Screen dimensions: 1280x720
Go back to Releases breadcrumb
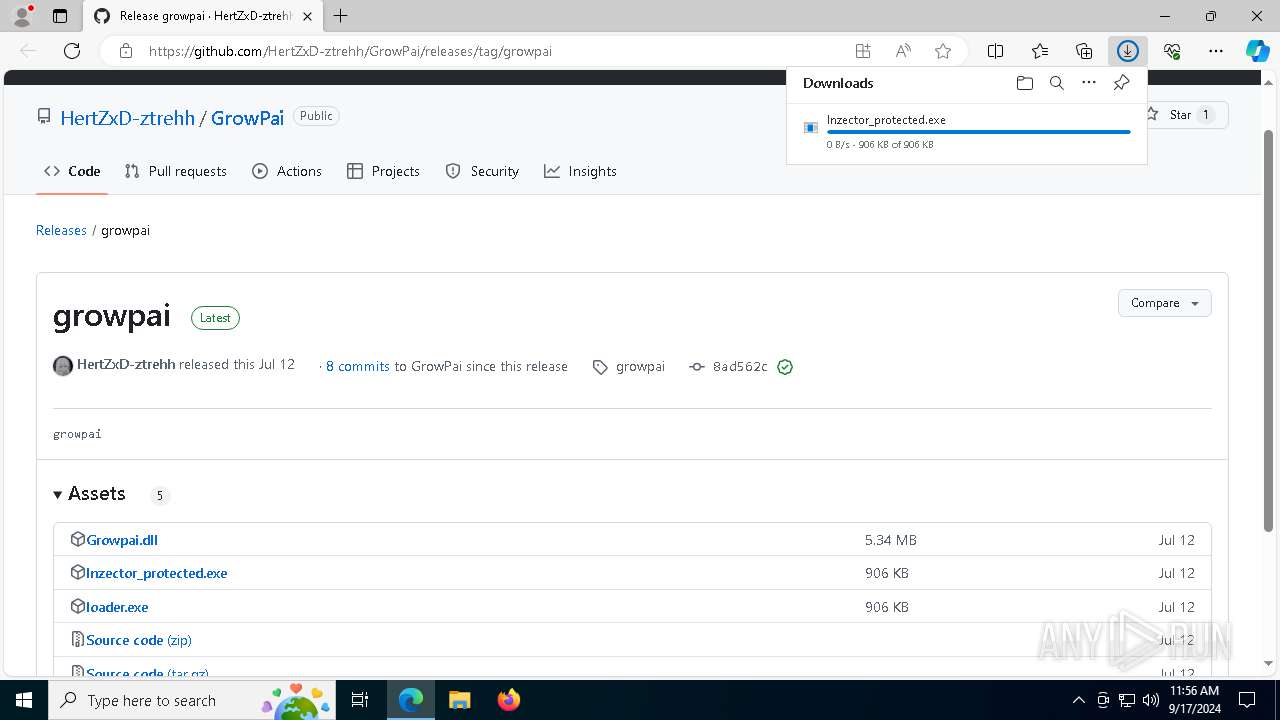pos(61,230)
